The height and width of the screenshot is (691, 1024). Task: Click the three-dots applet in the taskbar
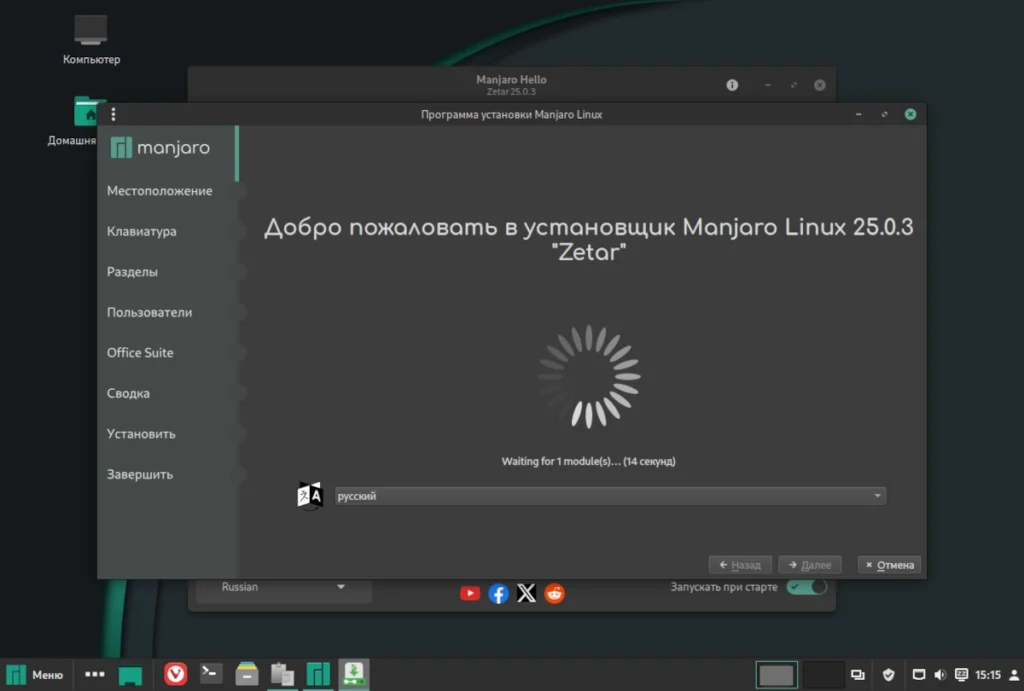tap(95, 674)
